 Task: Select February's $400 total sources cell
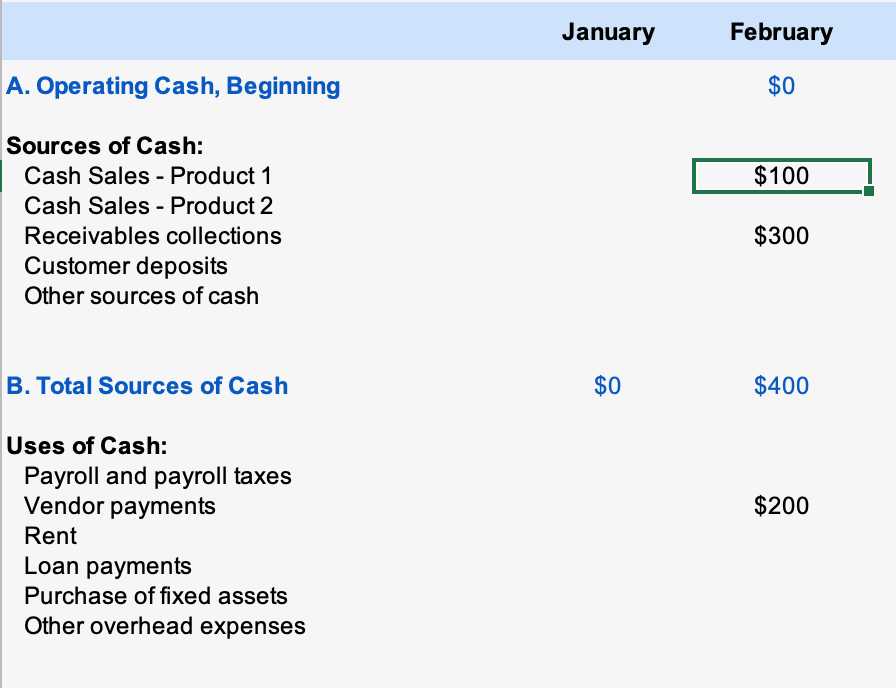(781, 386)
